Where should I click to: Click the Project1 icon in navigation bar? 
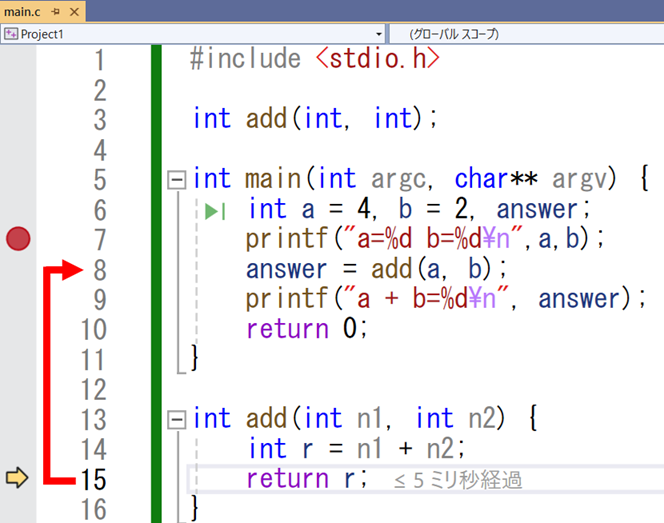point(11,34)
